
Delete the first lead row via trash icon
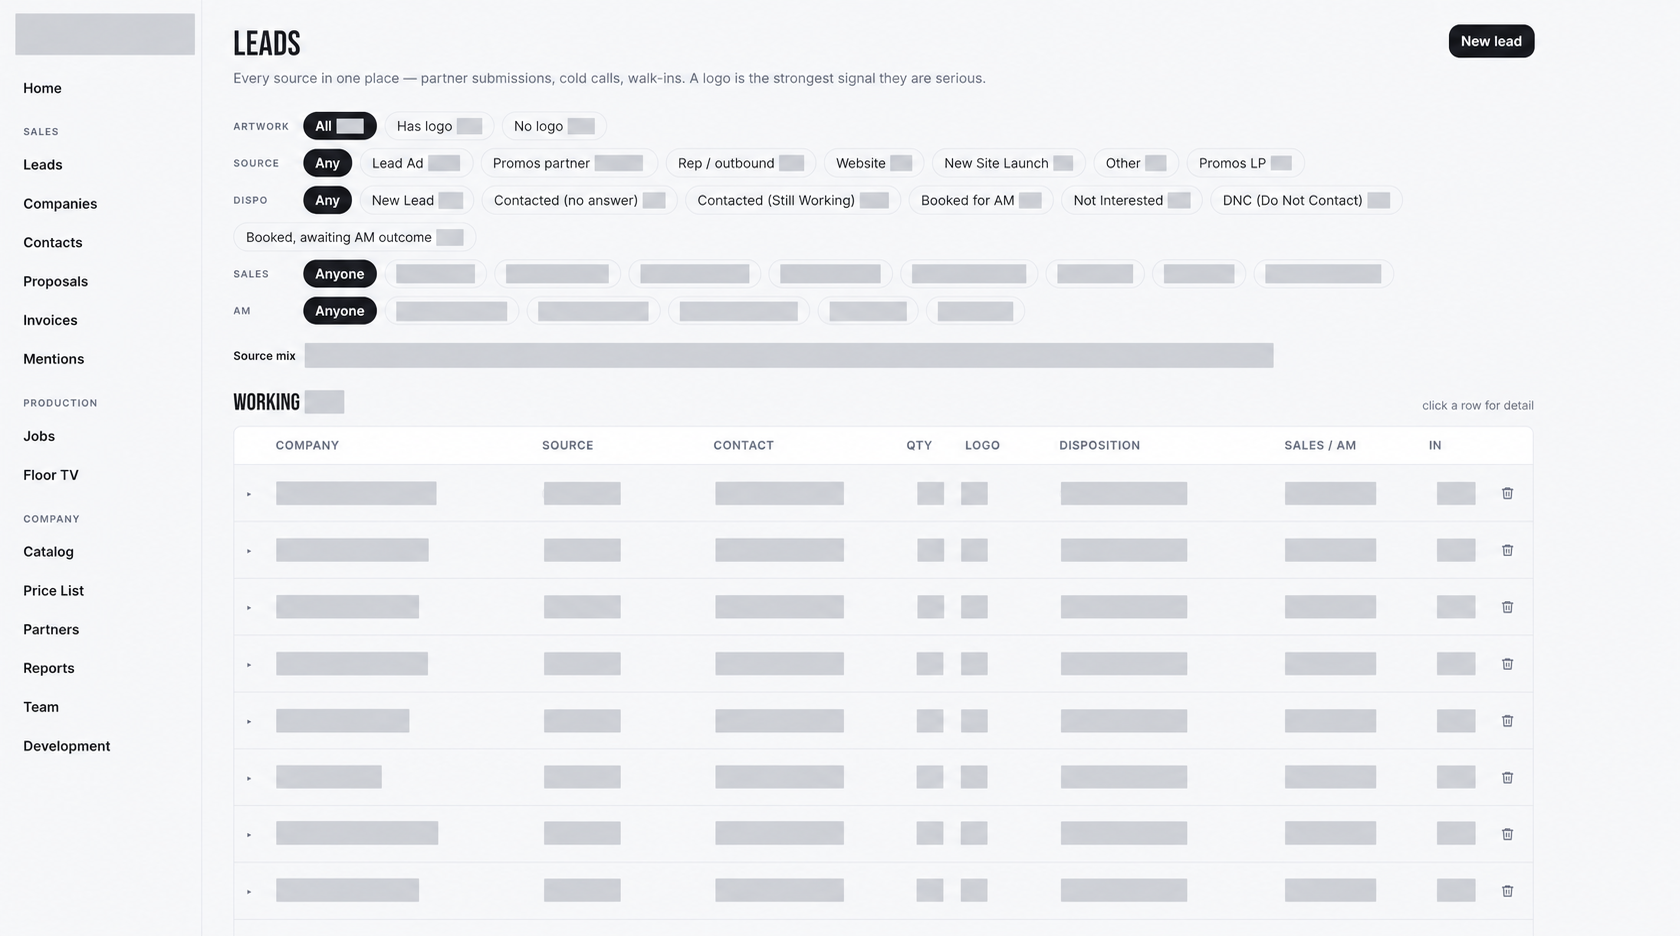[x=1507, y=493]
